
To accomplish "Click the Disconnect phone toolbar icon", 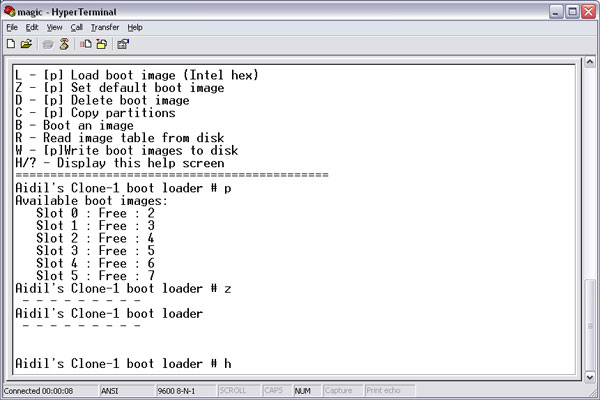I will click(x=63, y=44).
